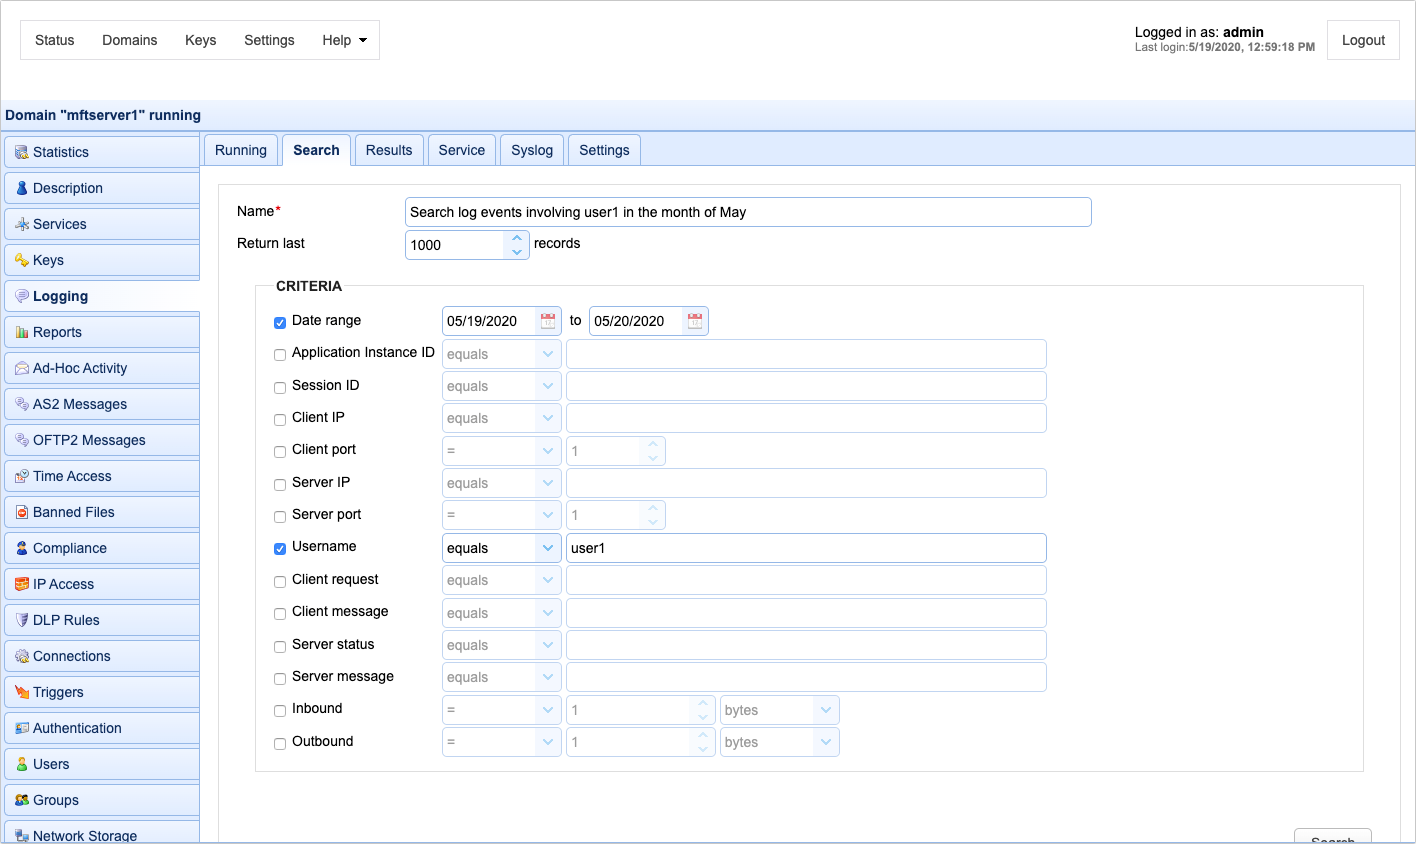Enable the Client message checkbox

(280, 613)
